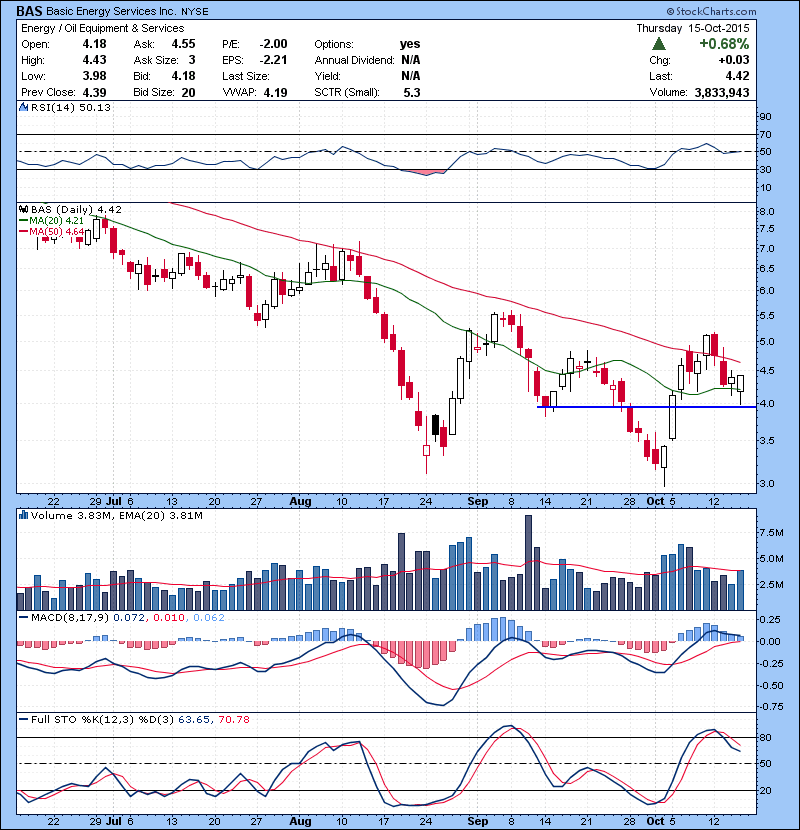The height and width of the screenshot is (830, 800).
Task: Click the green up-arrow change indicator
Action: click(x=659, y=44)
